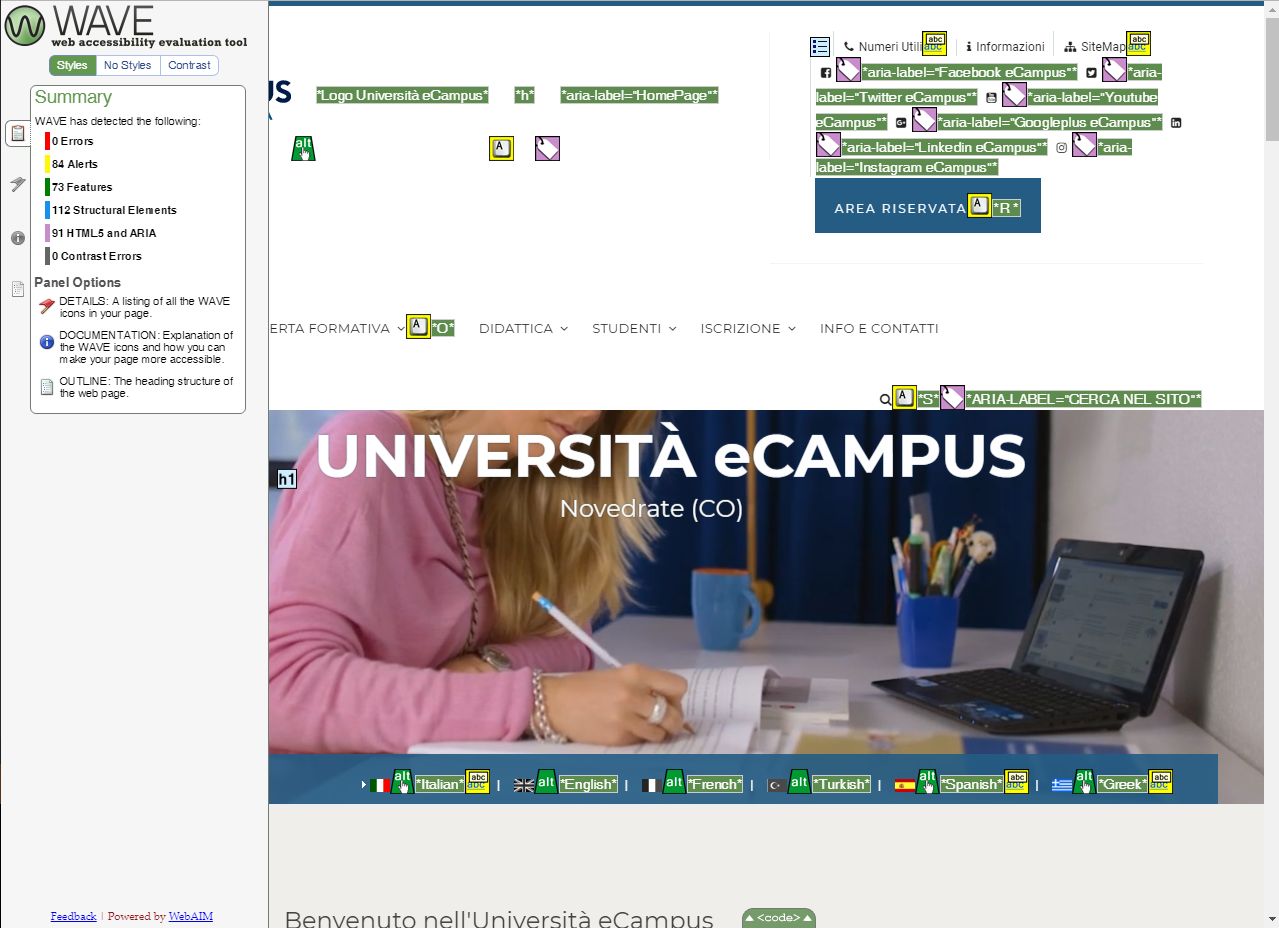Viewport: 1279px width, 933px height.
Task: Click the WAVE alert icon next to the search magnifier
Action: point(904,397)
